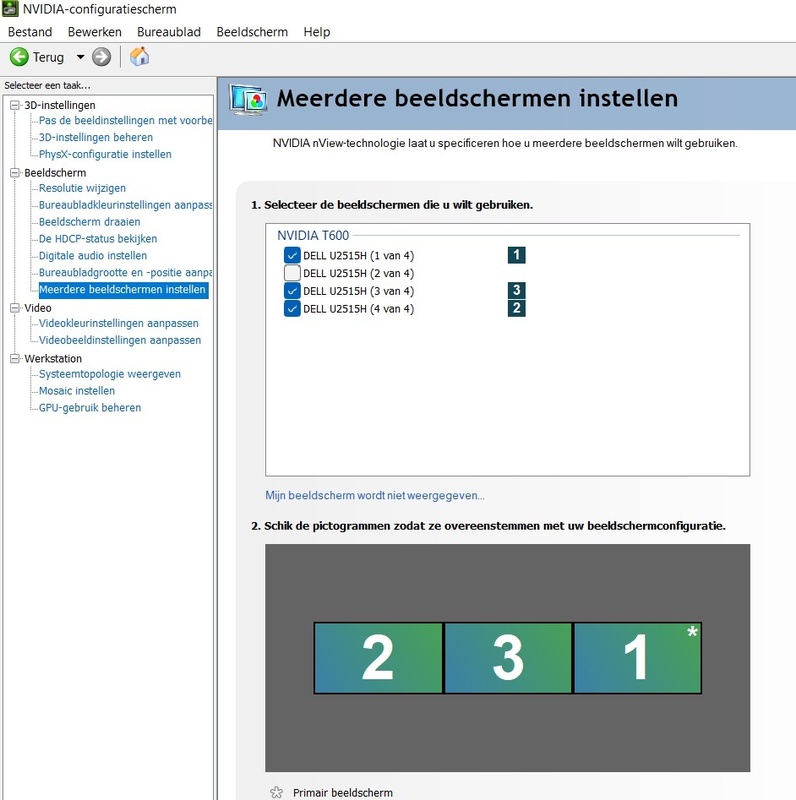Click the 3D-instellingen category label
This screenshot has height=800, width=796.
coord(60,105)
